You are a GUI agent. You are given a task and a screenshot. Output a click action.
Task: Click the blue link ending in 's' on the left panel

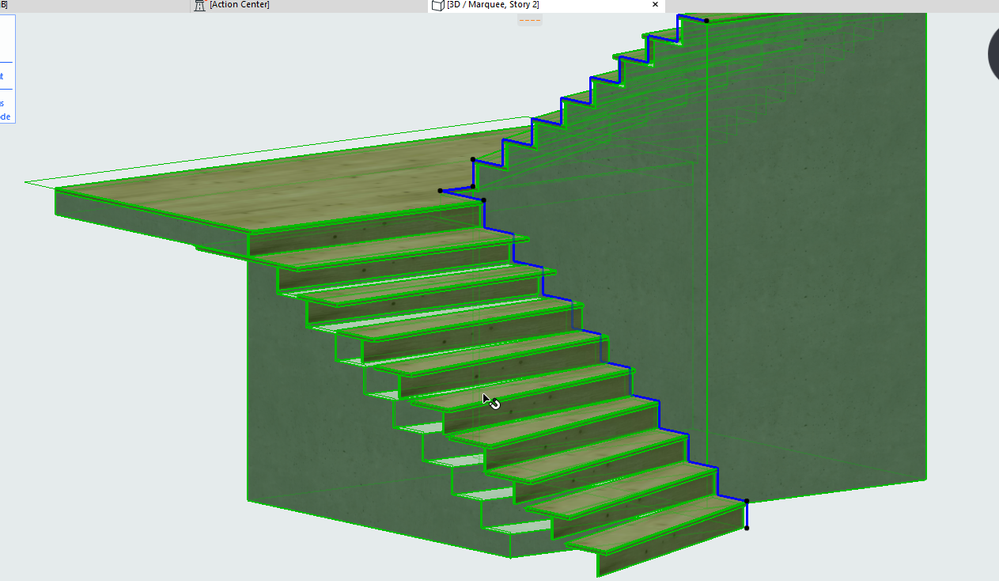point(3,101)
